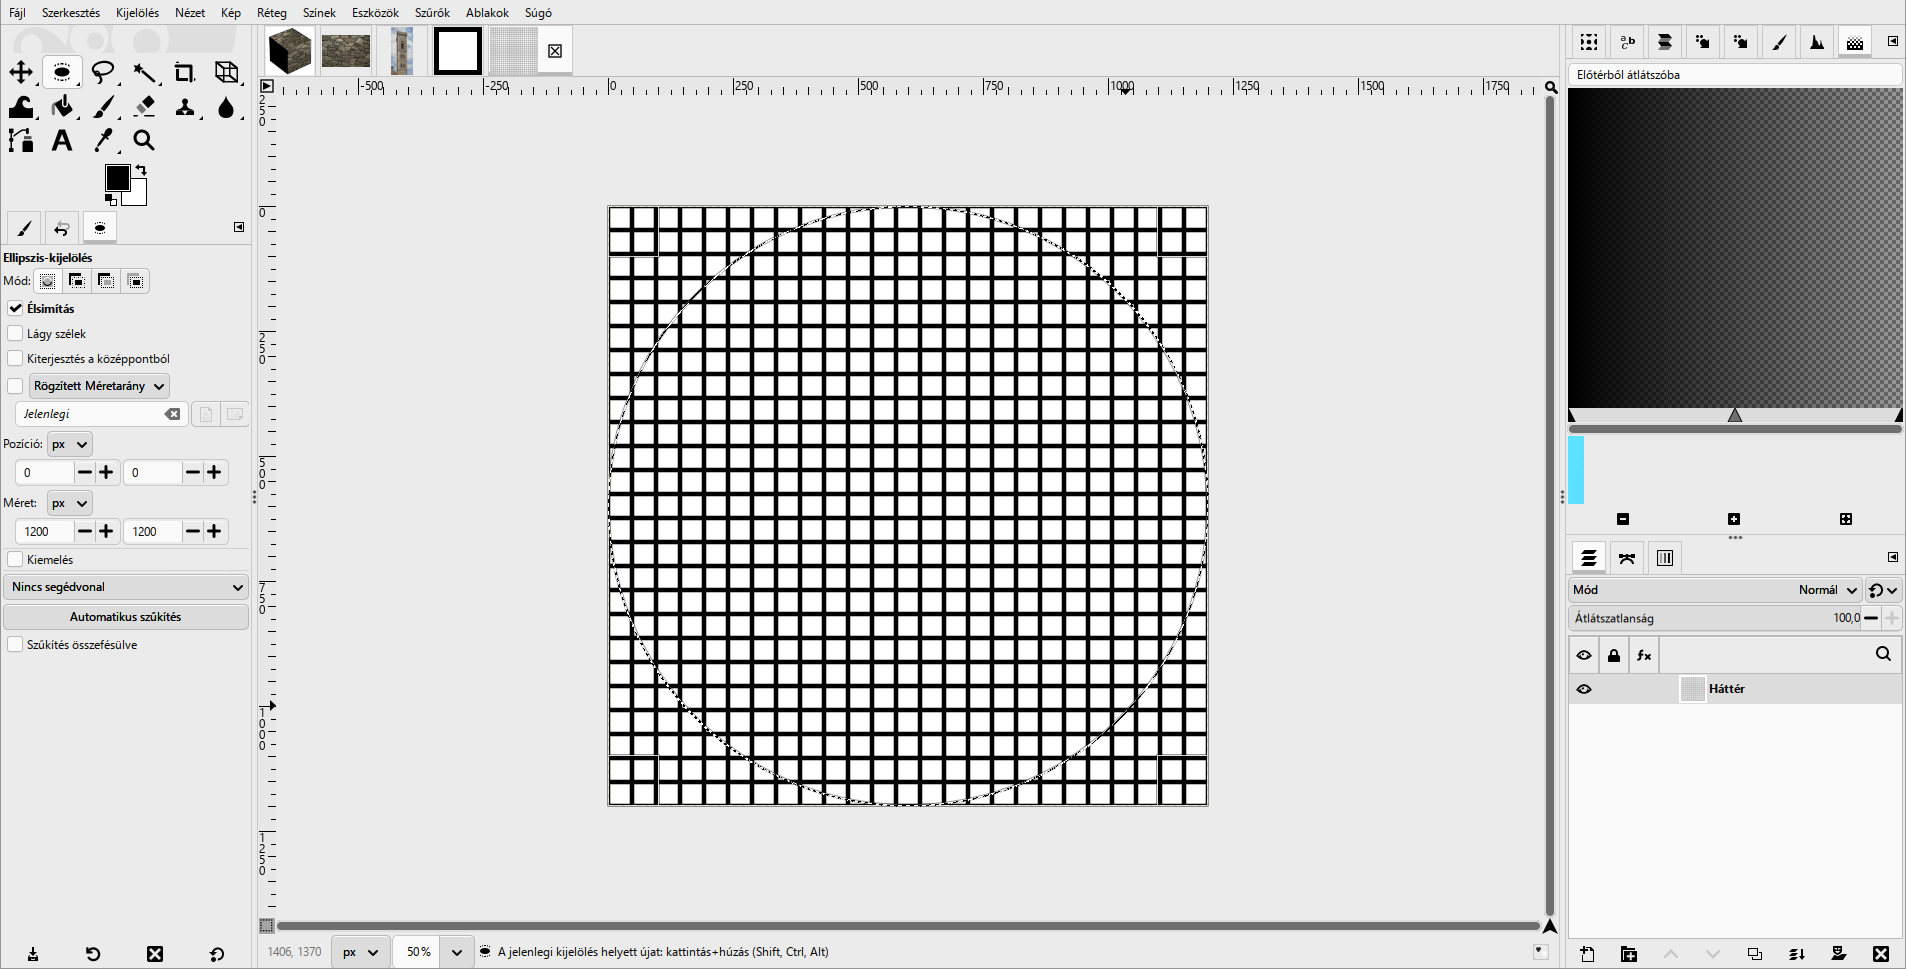Enable Szűkítés összefésülve checkbox

15,644
